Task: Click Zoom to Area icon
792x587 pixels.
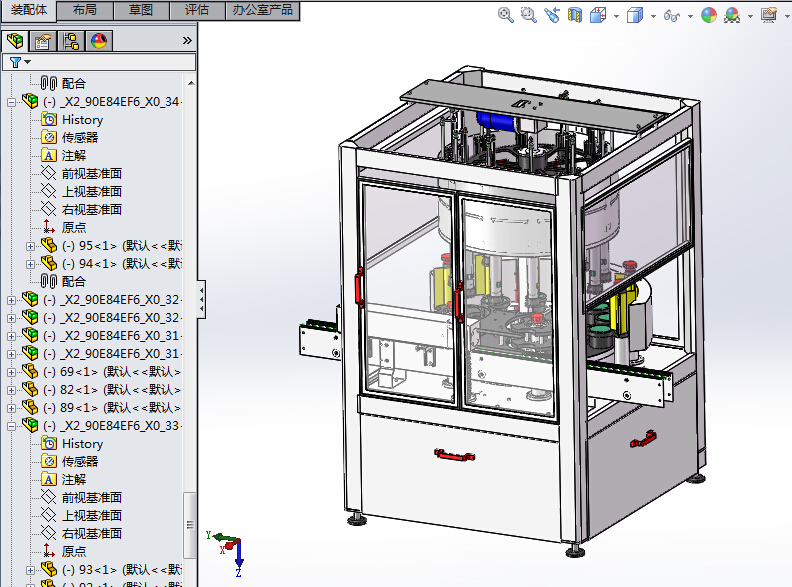Action: (x=528, y=15)
